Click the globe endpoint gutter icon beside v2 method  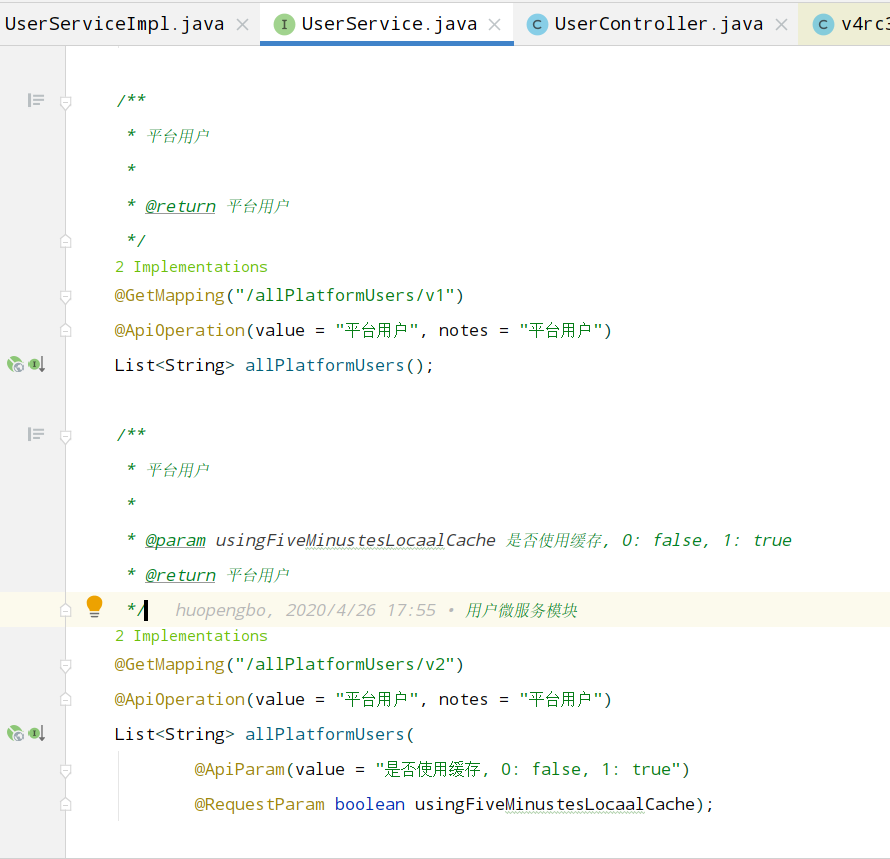15,733
